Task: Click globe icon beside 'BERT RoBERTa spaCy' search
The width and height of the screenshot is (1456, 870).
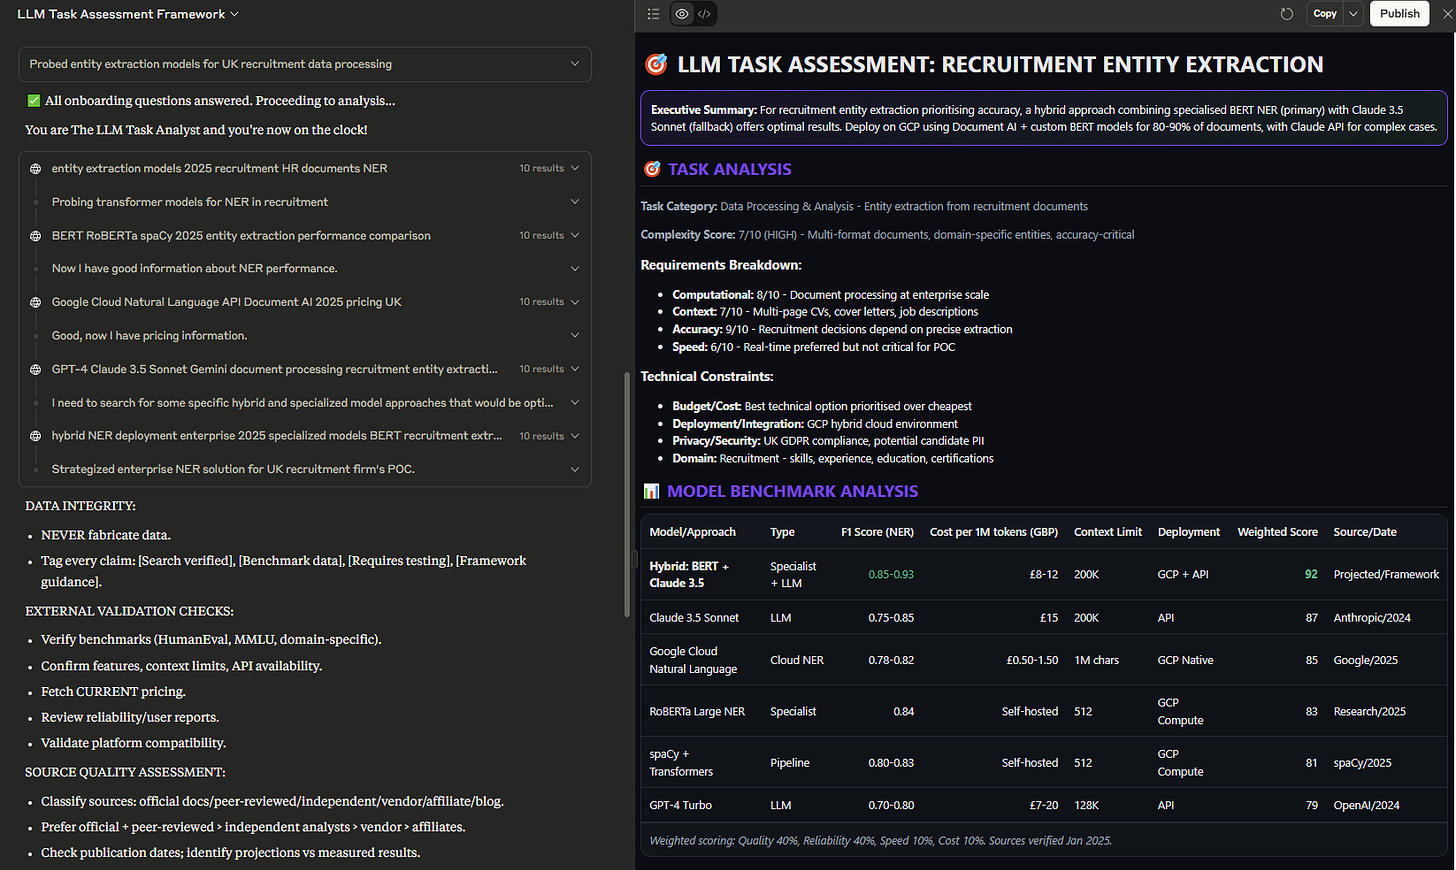Action: [36, 235]
